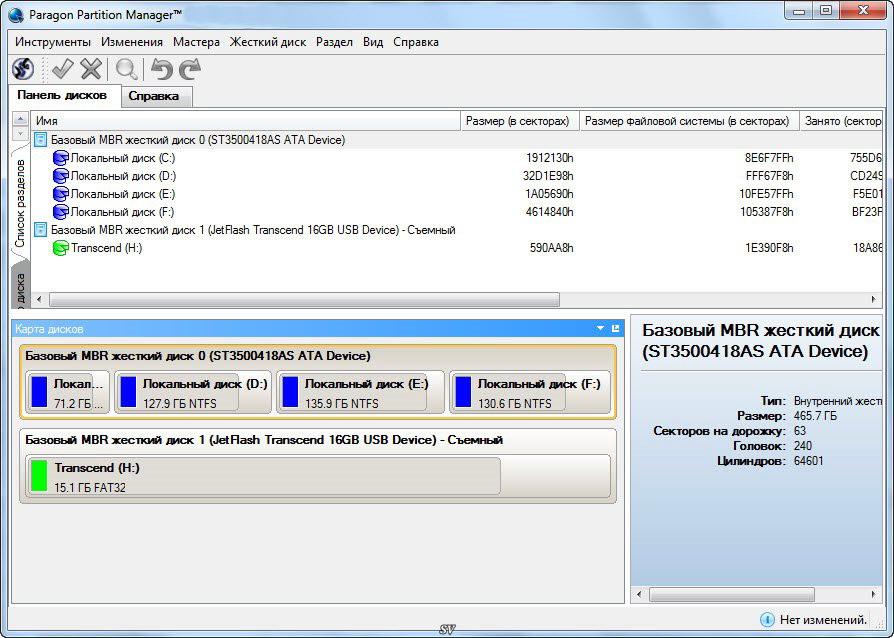Screen dimensions: 894x638
Task: Open the Инструменты menu
Action: click(53, 42)
